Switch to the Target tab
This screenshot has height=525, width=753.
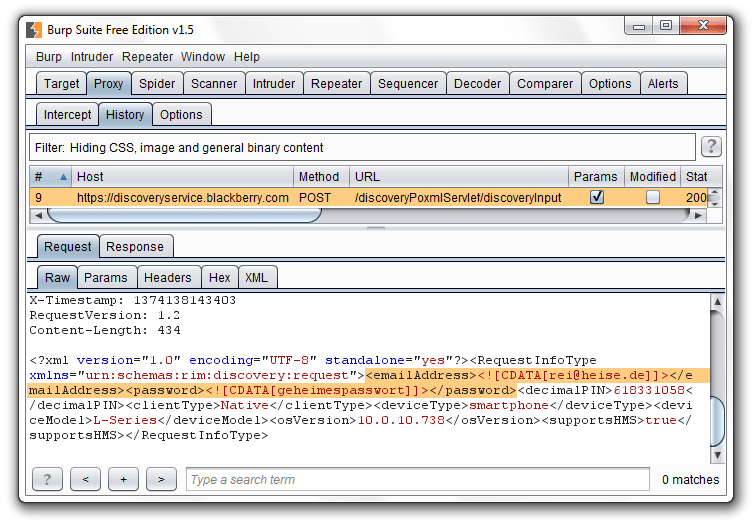click(61, 84)
